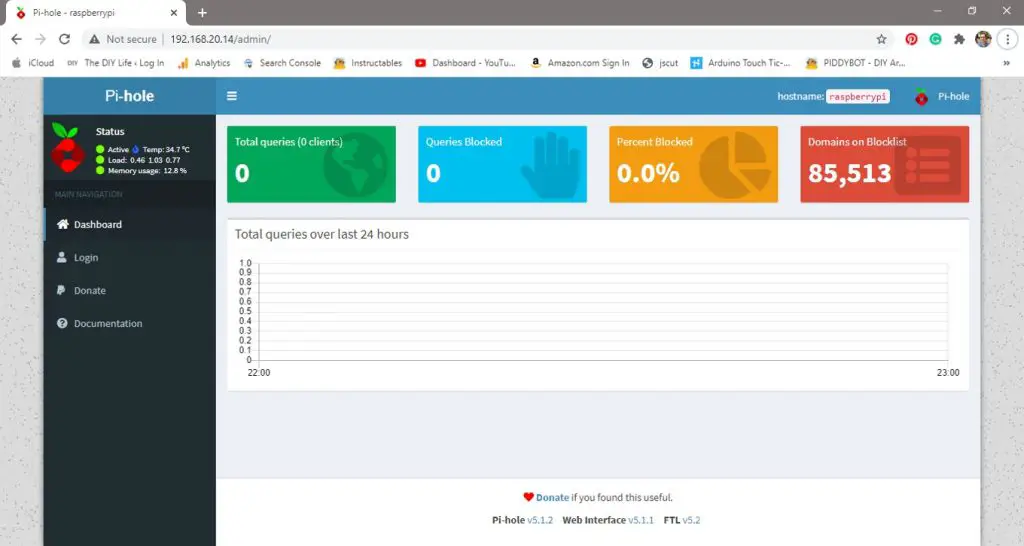Image resolution: width=1024 pixels, height=546 pixels.
Task: Open the Dashboard home icon
Action: point(62,225)
